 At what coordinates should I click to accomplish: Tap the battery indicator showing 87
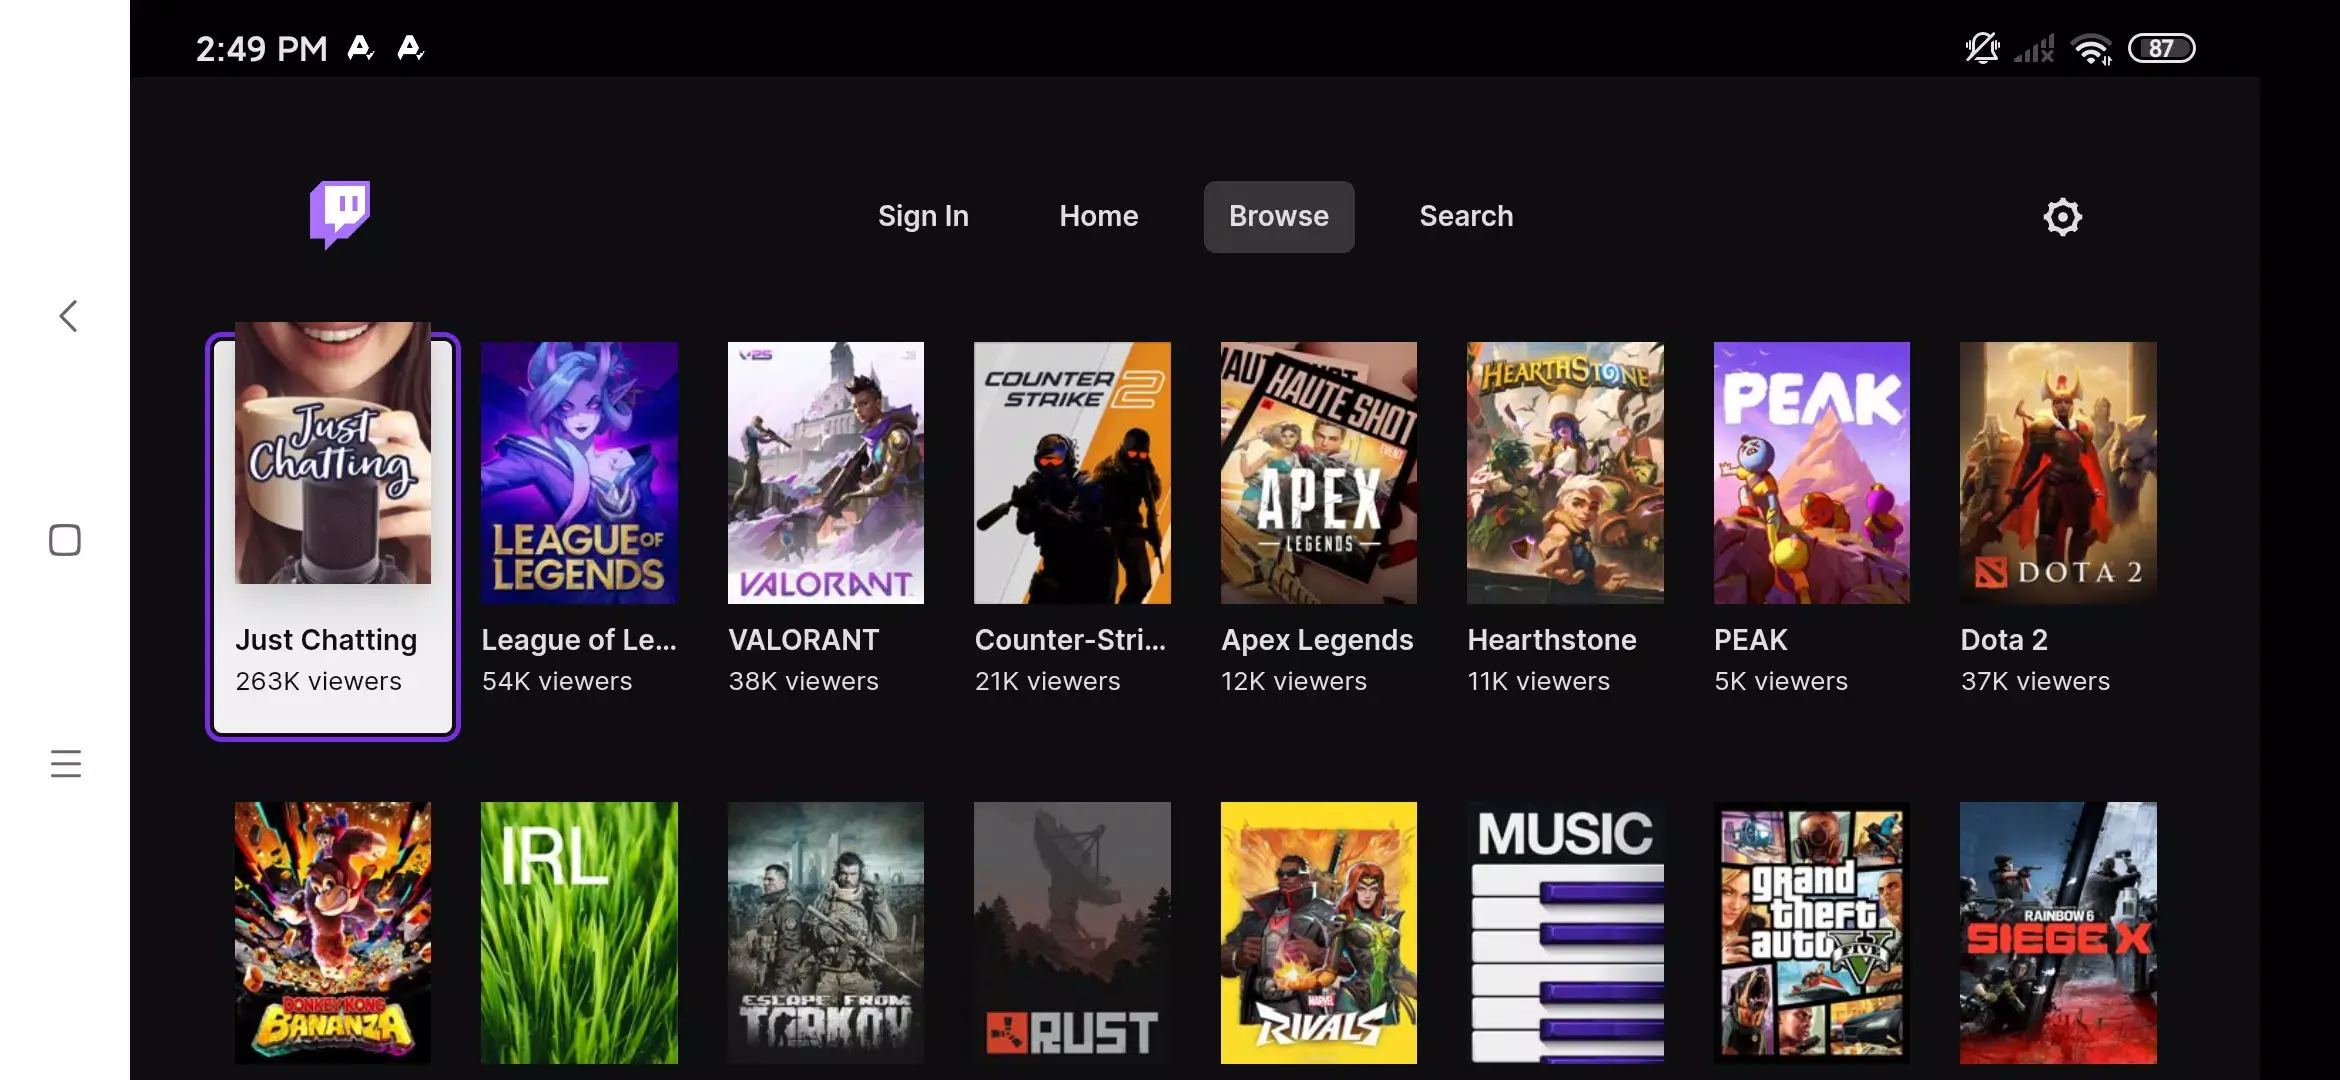click(x=2160, y=47)
